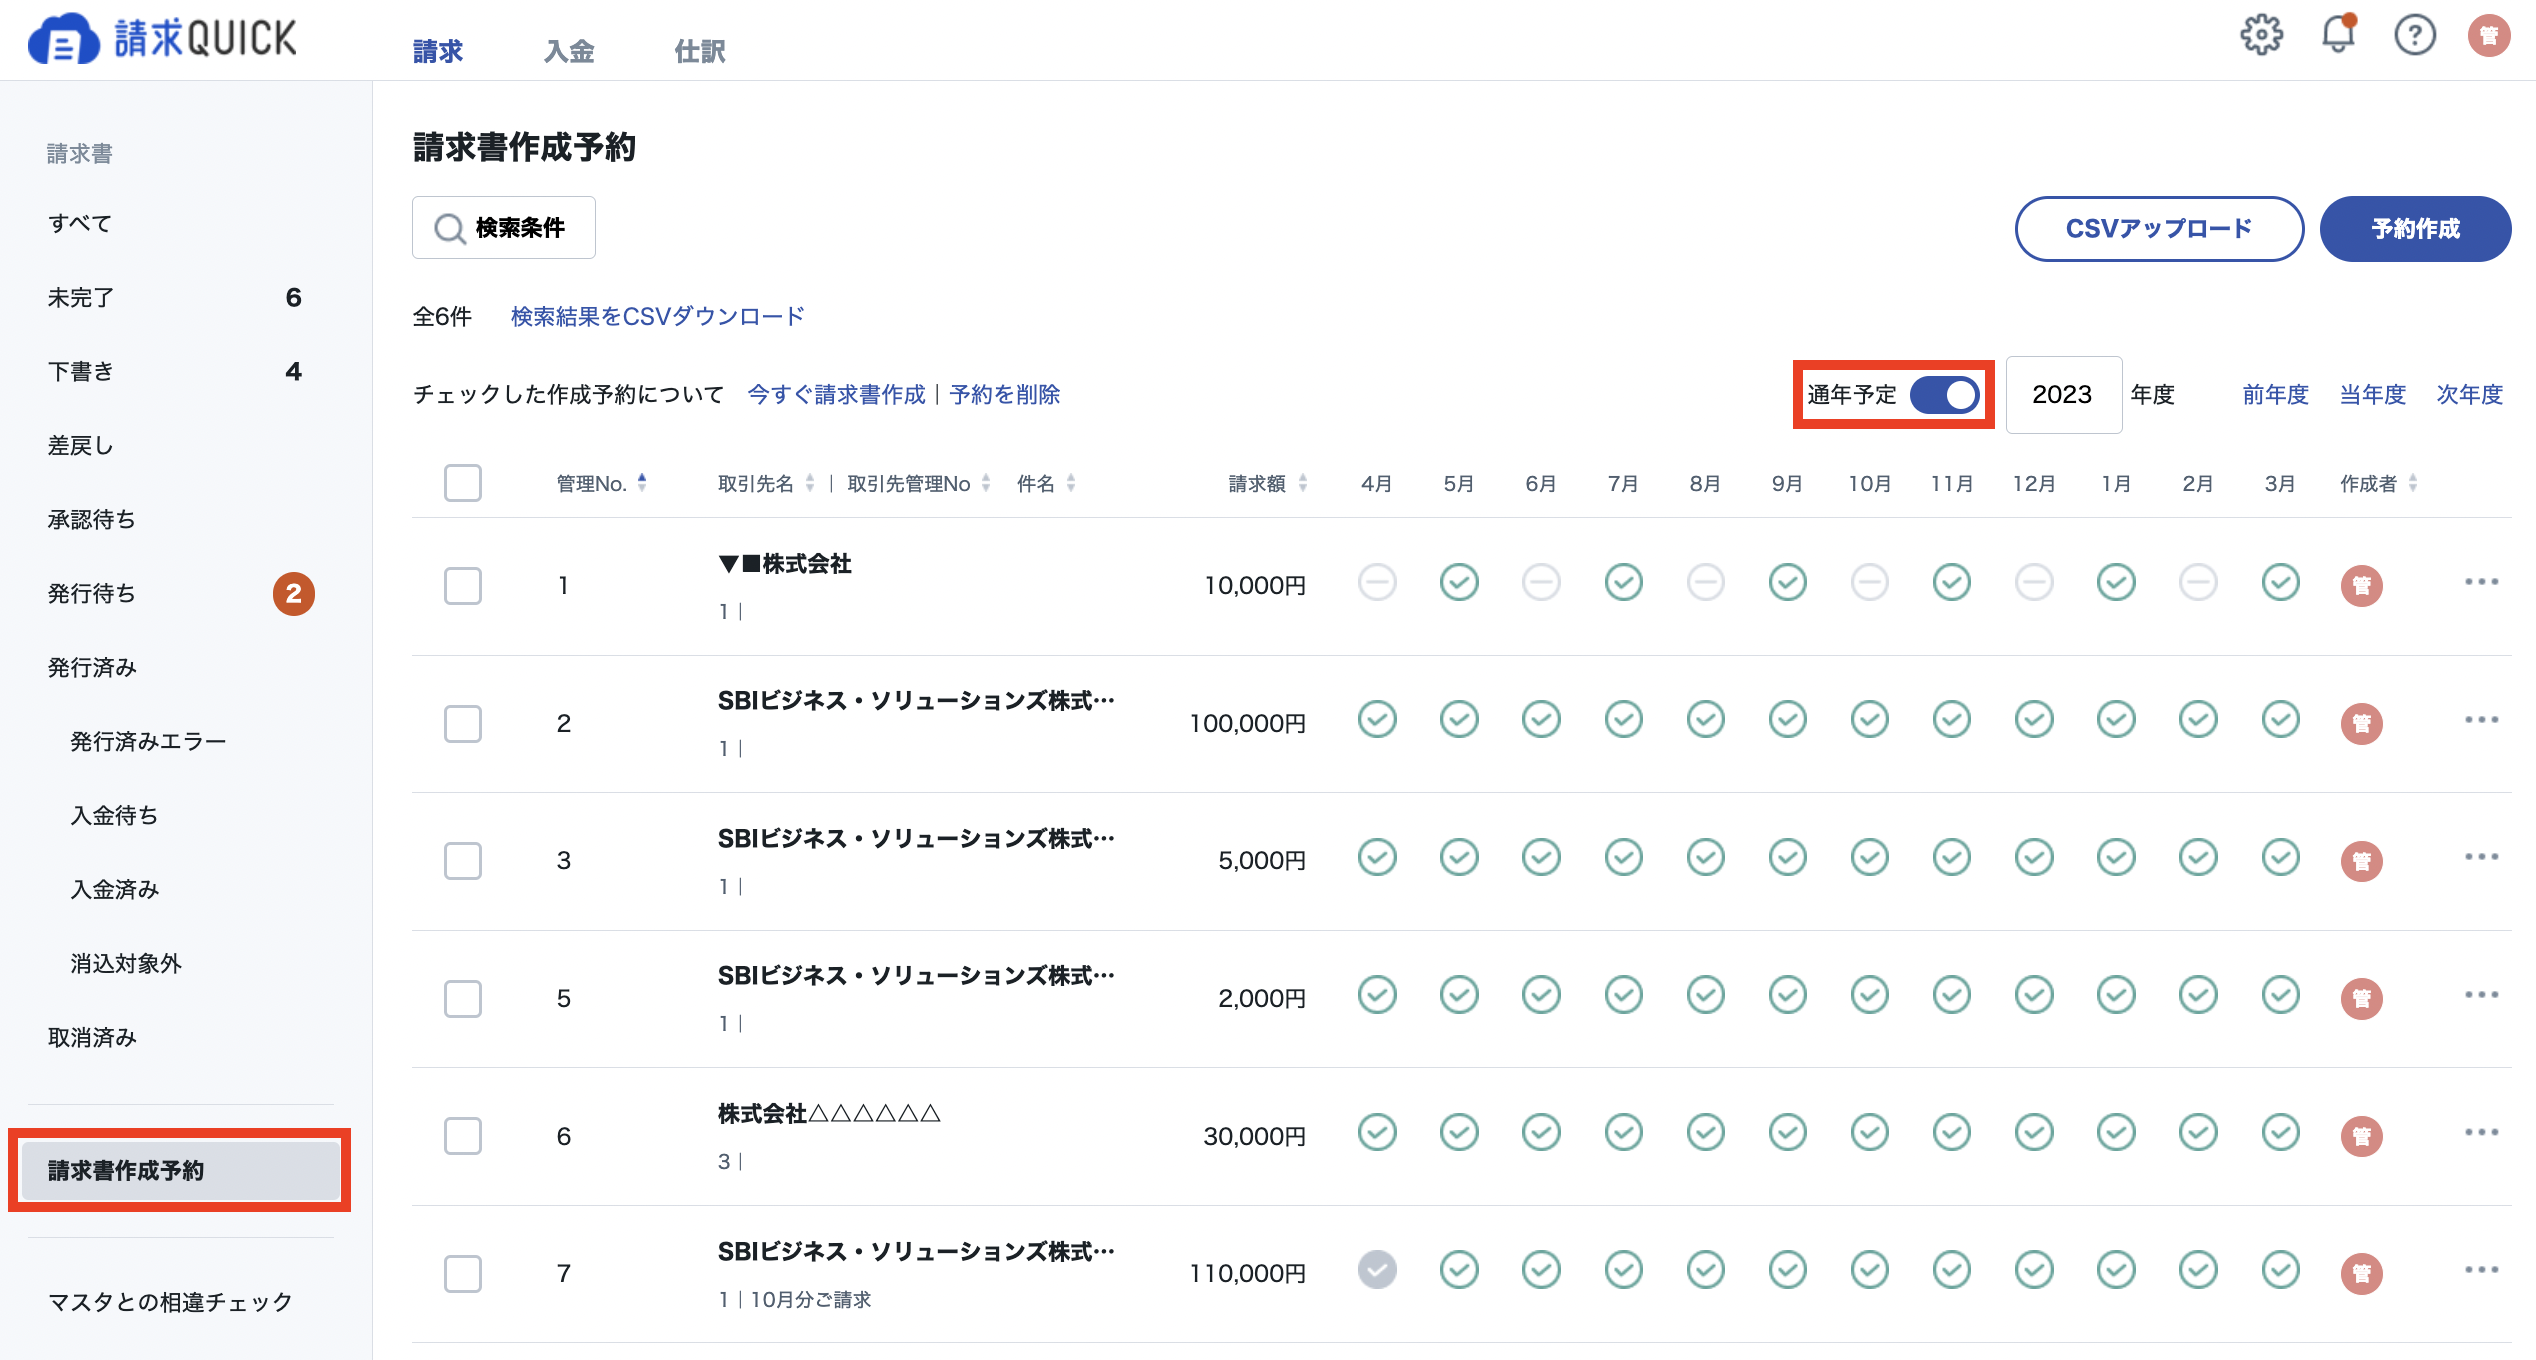This screenshot has height=1360, width=2536.
Task: Click the 4月 gray filled check in row 7
Action: [x=1377, y=1270]
